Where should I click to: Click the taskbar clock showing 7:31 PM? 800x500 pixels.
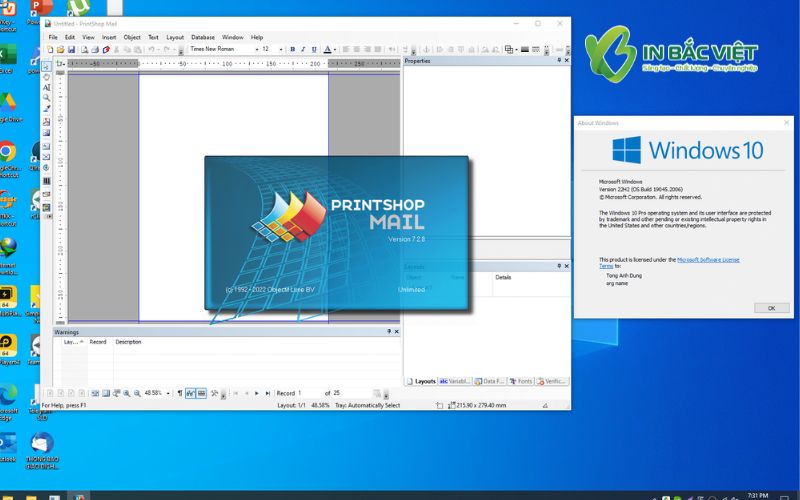coord(758,495)
